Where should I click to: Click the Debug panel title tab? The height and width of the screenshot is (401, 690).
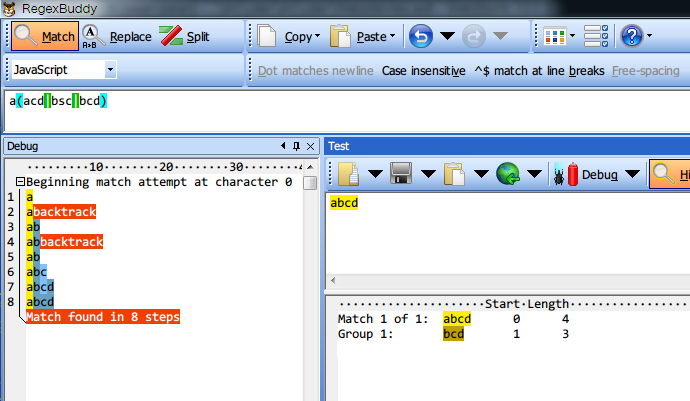(22, 146)
